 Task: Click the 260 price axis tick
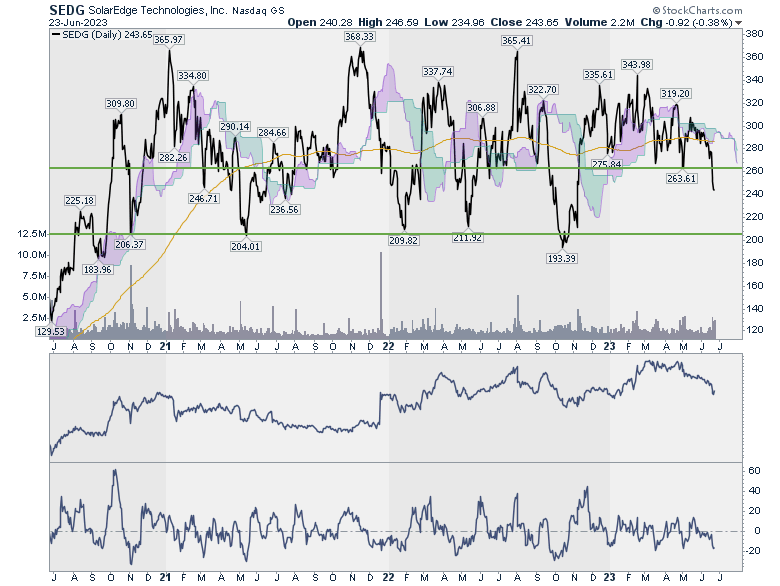[754, 170]
